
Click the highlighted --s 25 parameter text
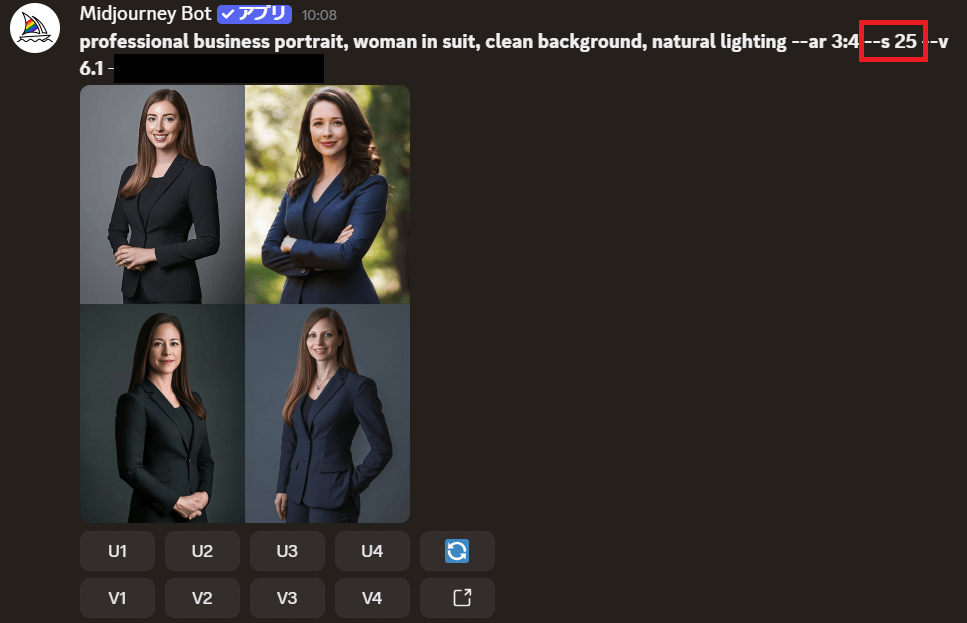tap(892, 41)
